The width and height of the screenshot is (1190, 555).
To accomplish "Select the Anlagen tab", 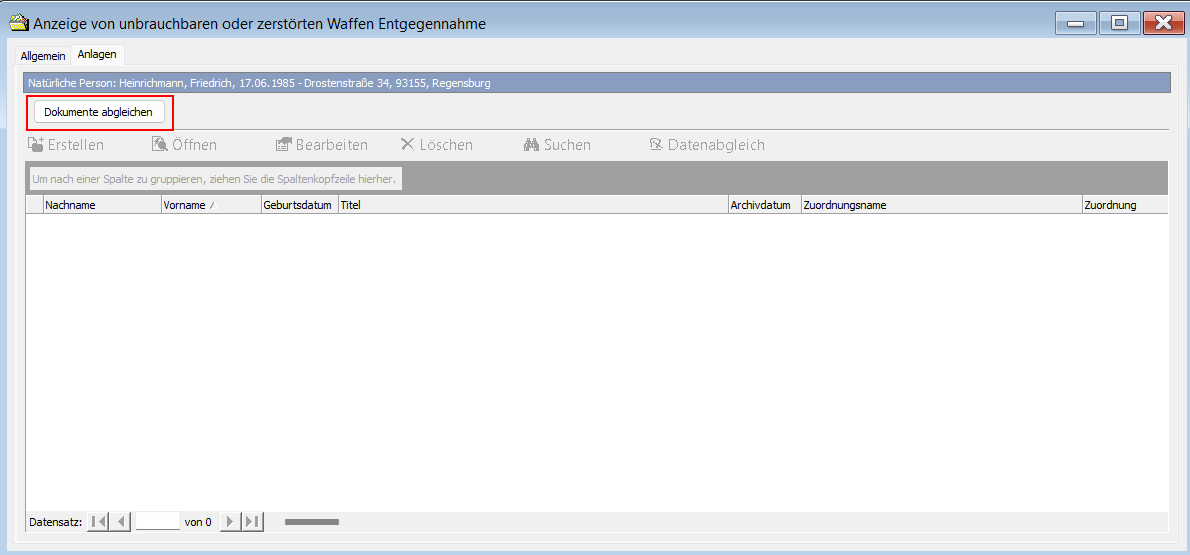I will click(97, 55).
